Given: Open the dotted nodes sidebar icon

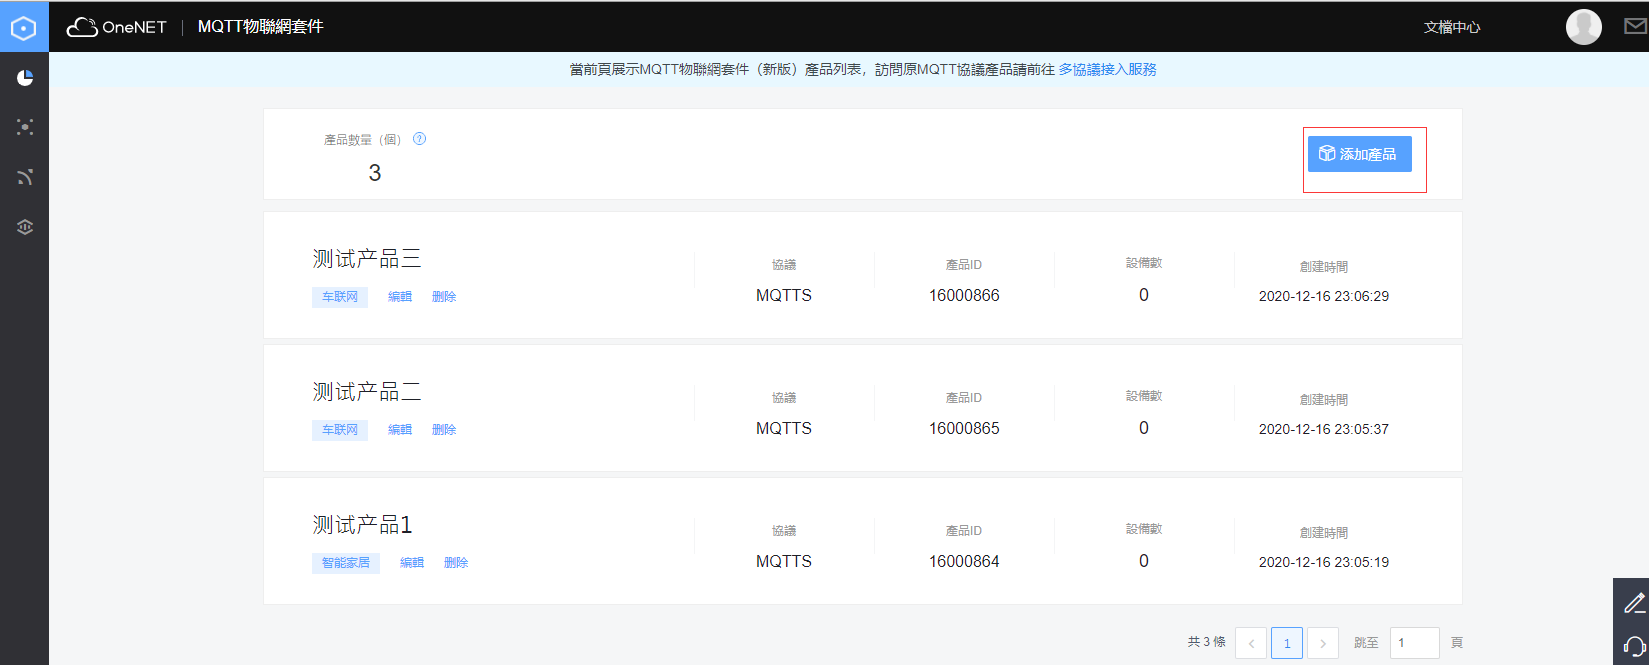Looking at the screenshot, I should 25,127.
